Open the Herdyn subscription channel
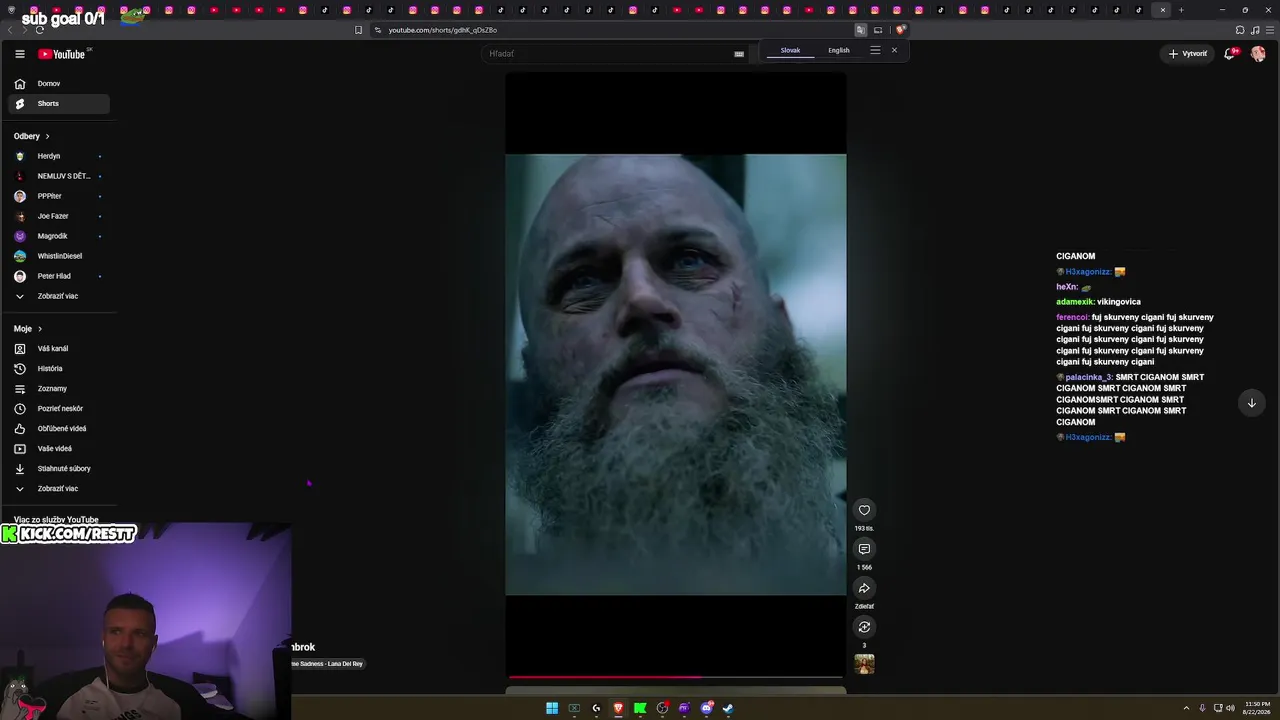The height and width of the screenshot is (720, 1280). [x=60, y=156]
